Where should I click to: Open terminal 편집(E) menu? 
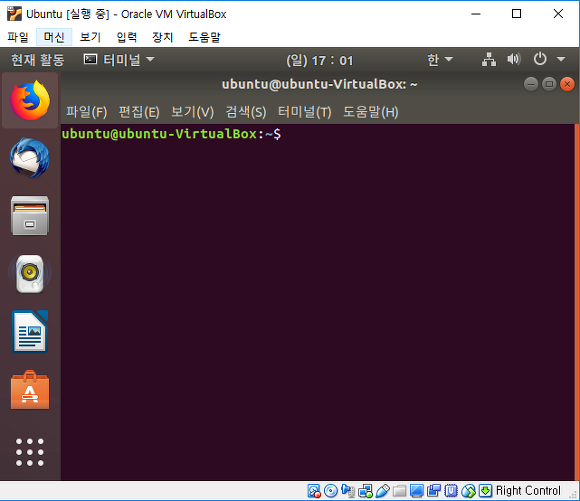139,112
